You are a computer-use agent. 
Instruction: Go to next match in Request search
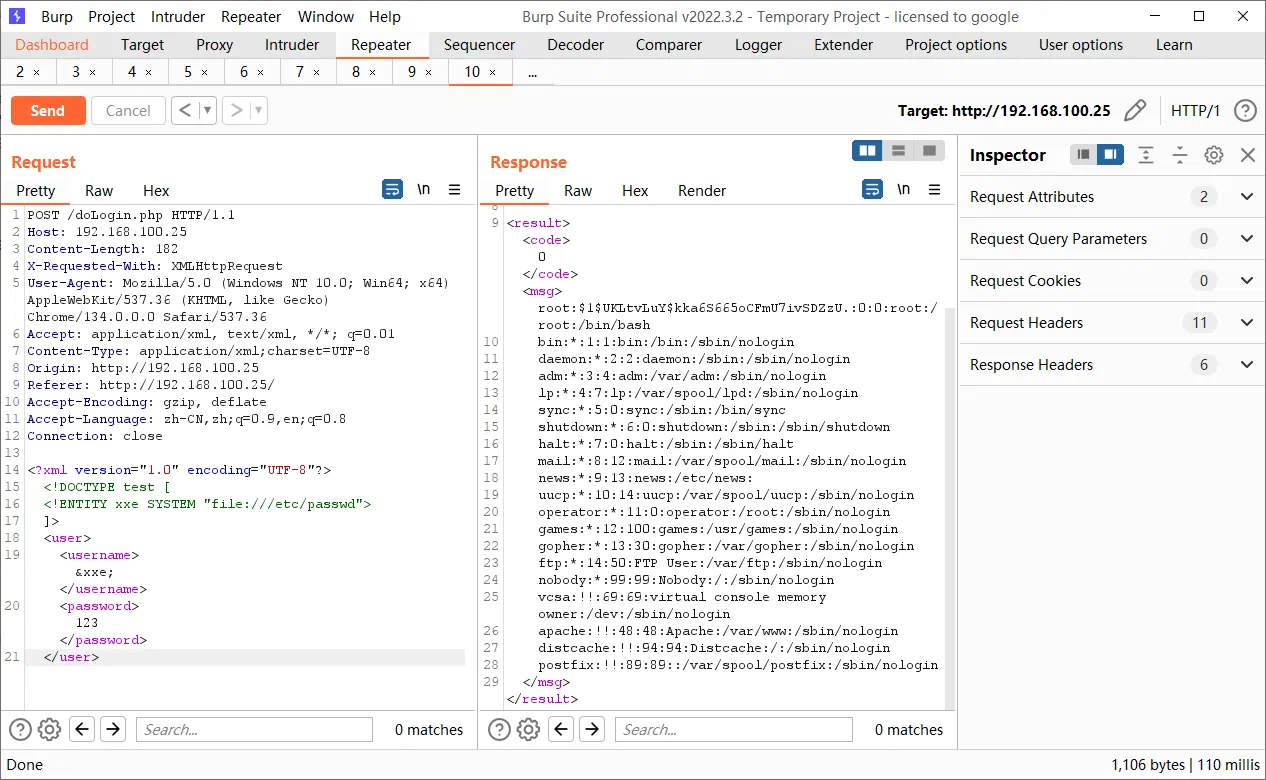[x=113, y=729]
